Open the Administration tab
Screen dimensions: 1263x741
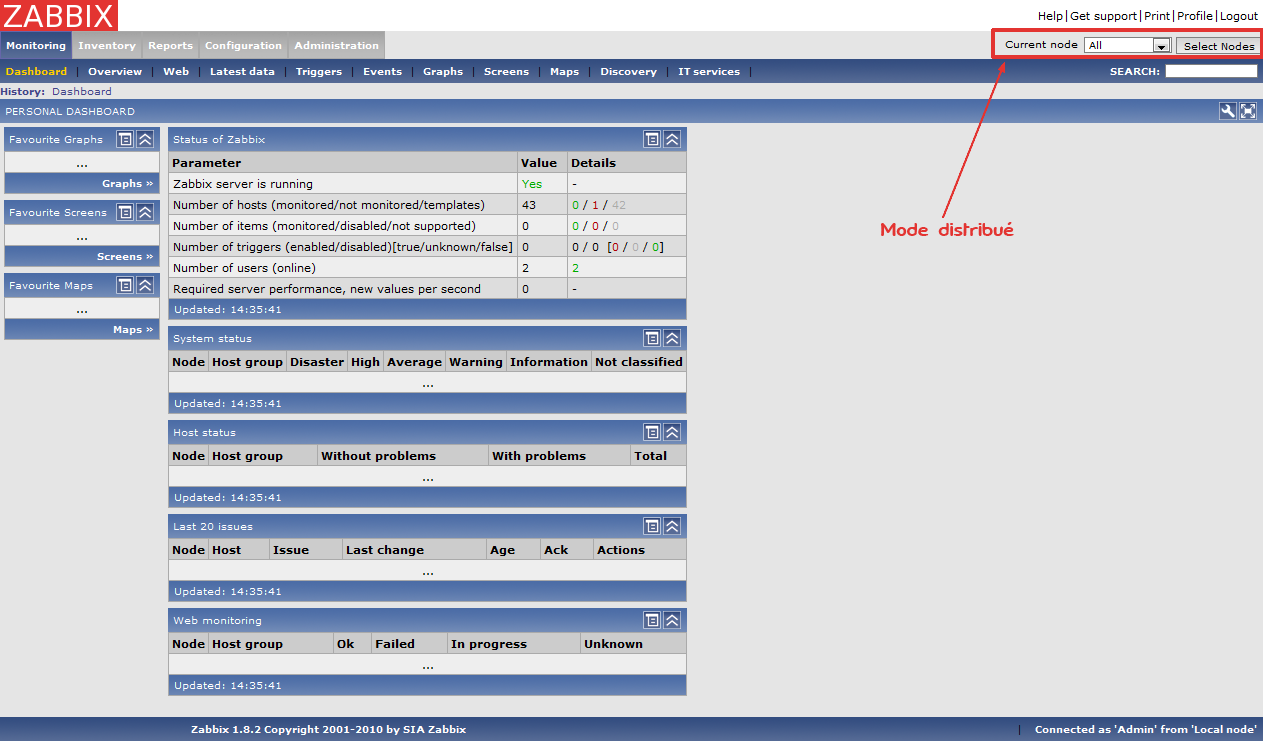(336, 45)
